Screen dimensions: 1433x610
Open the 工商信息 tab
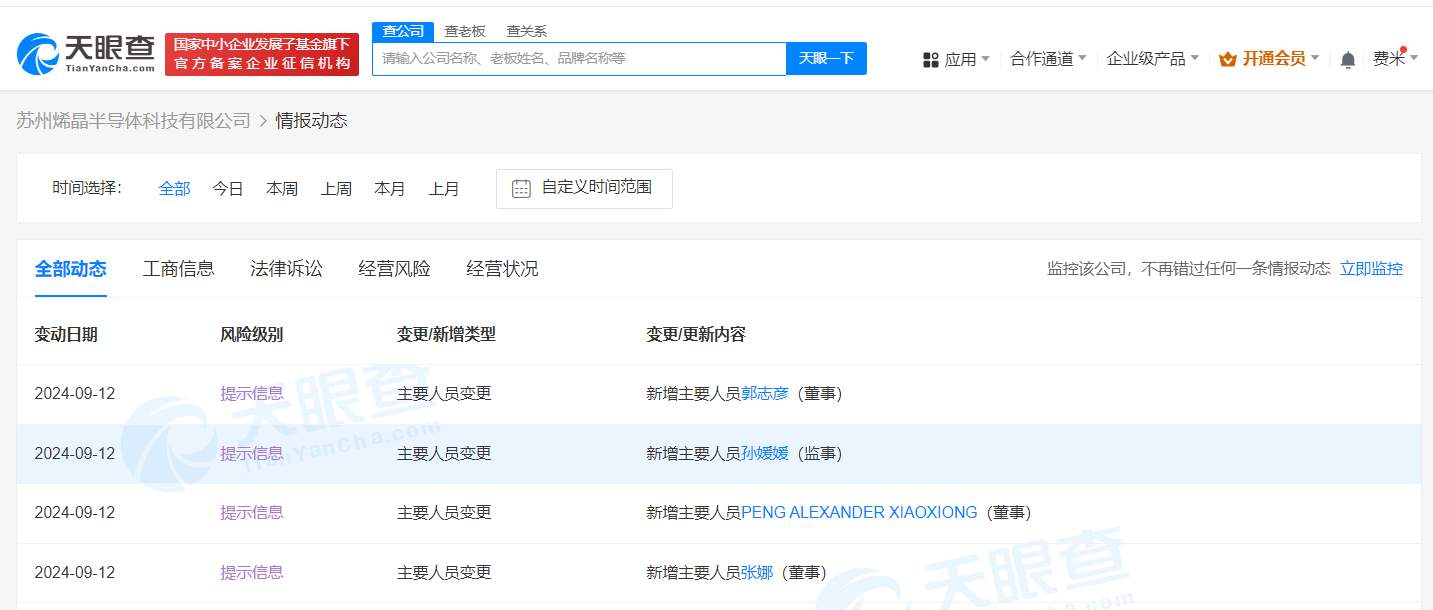click(x=178, y=268)
